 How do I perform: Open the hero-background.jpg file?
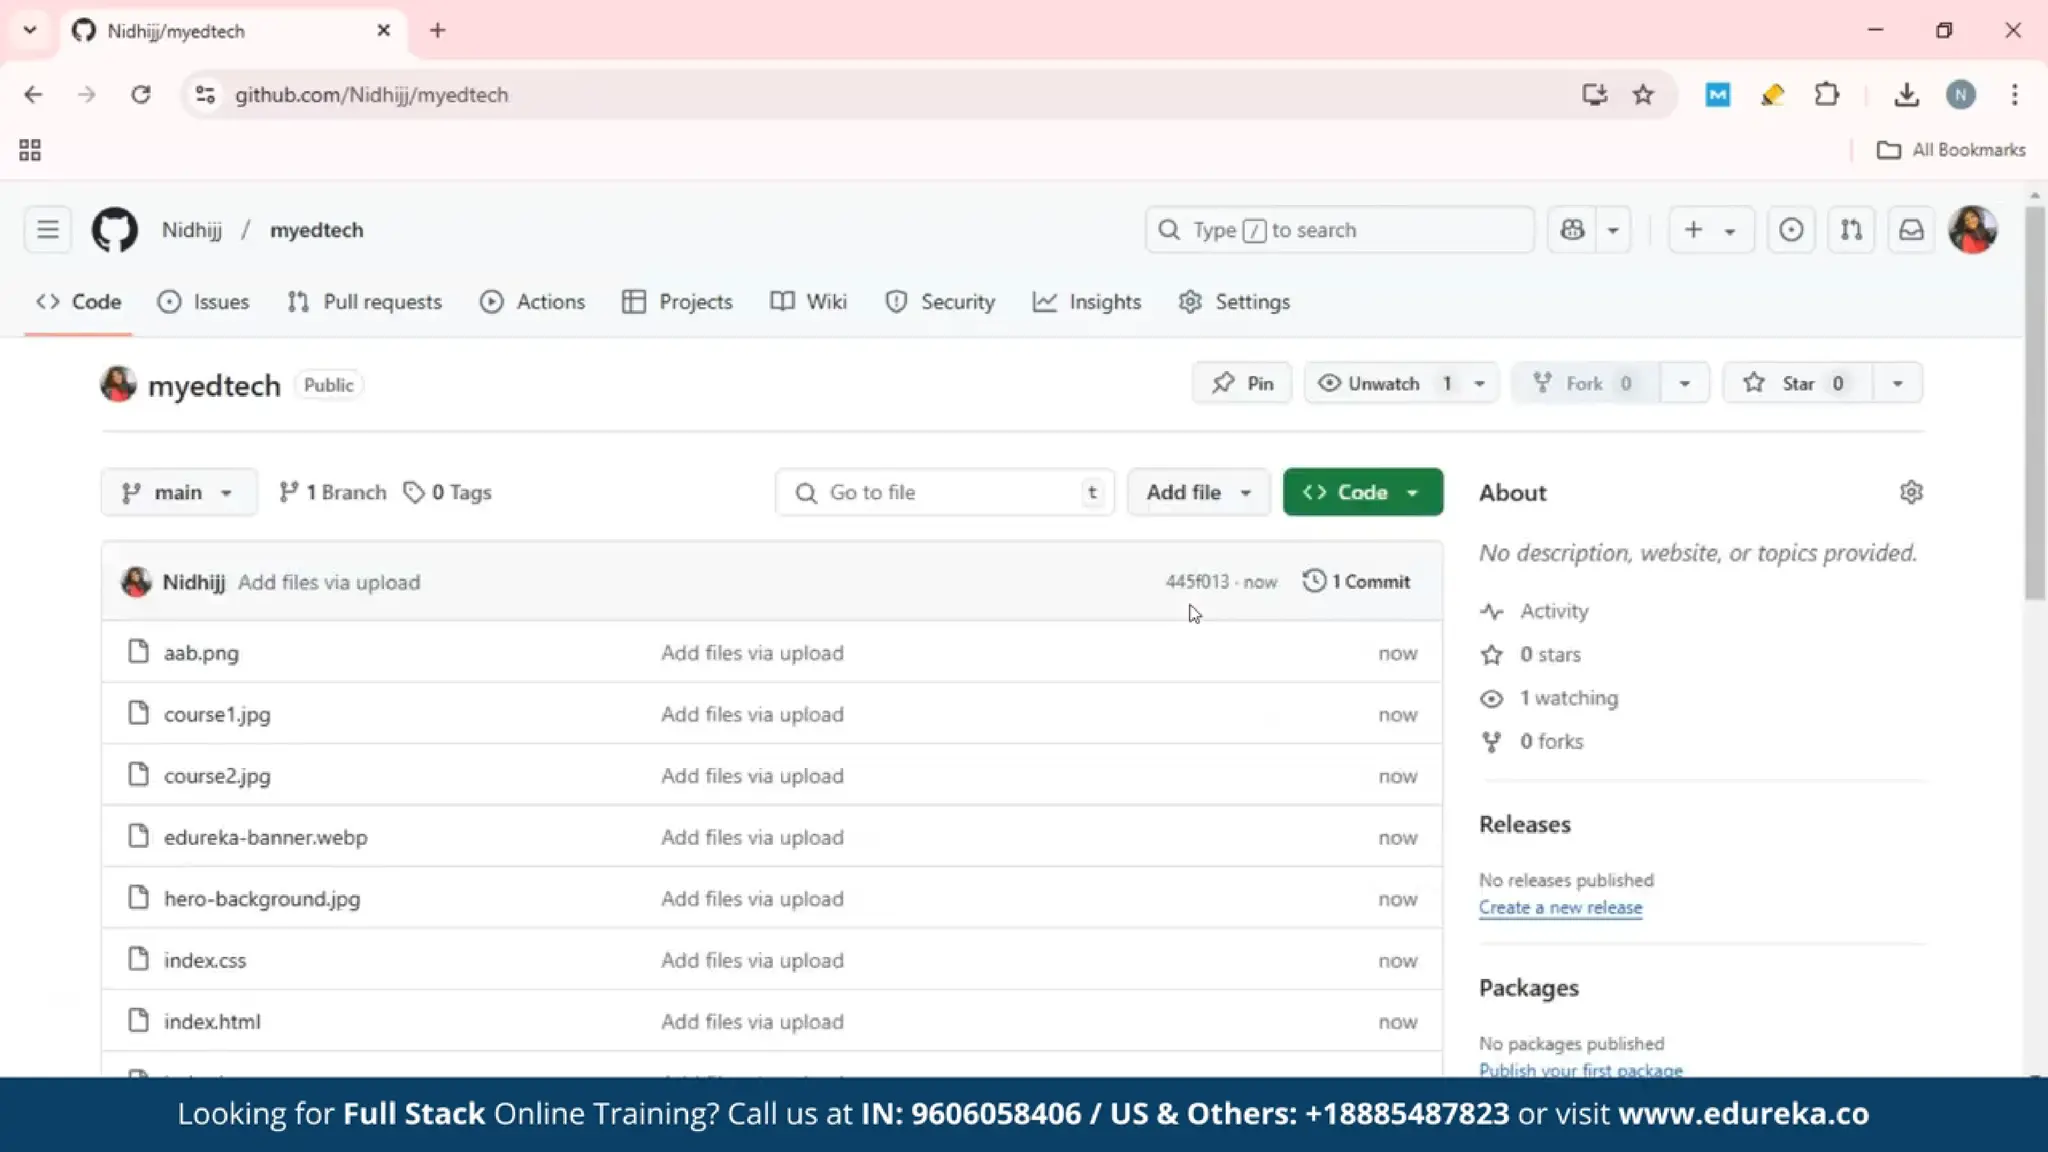(x=262, y=899)
